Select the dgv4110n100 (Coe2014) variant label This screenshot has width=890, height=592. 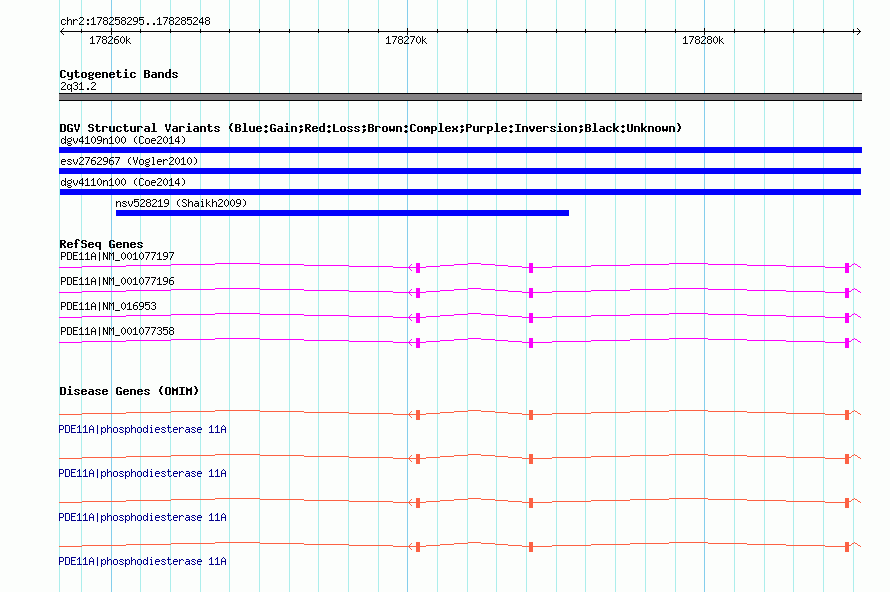(x=123, y=182)
